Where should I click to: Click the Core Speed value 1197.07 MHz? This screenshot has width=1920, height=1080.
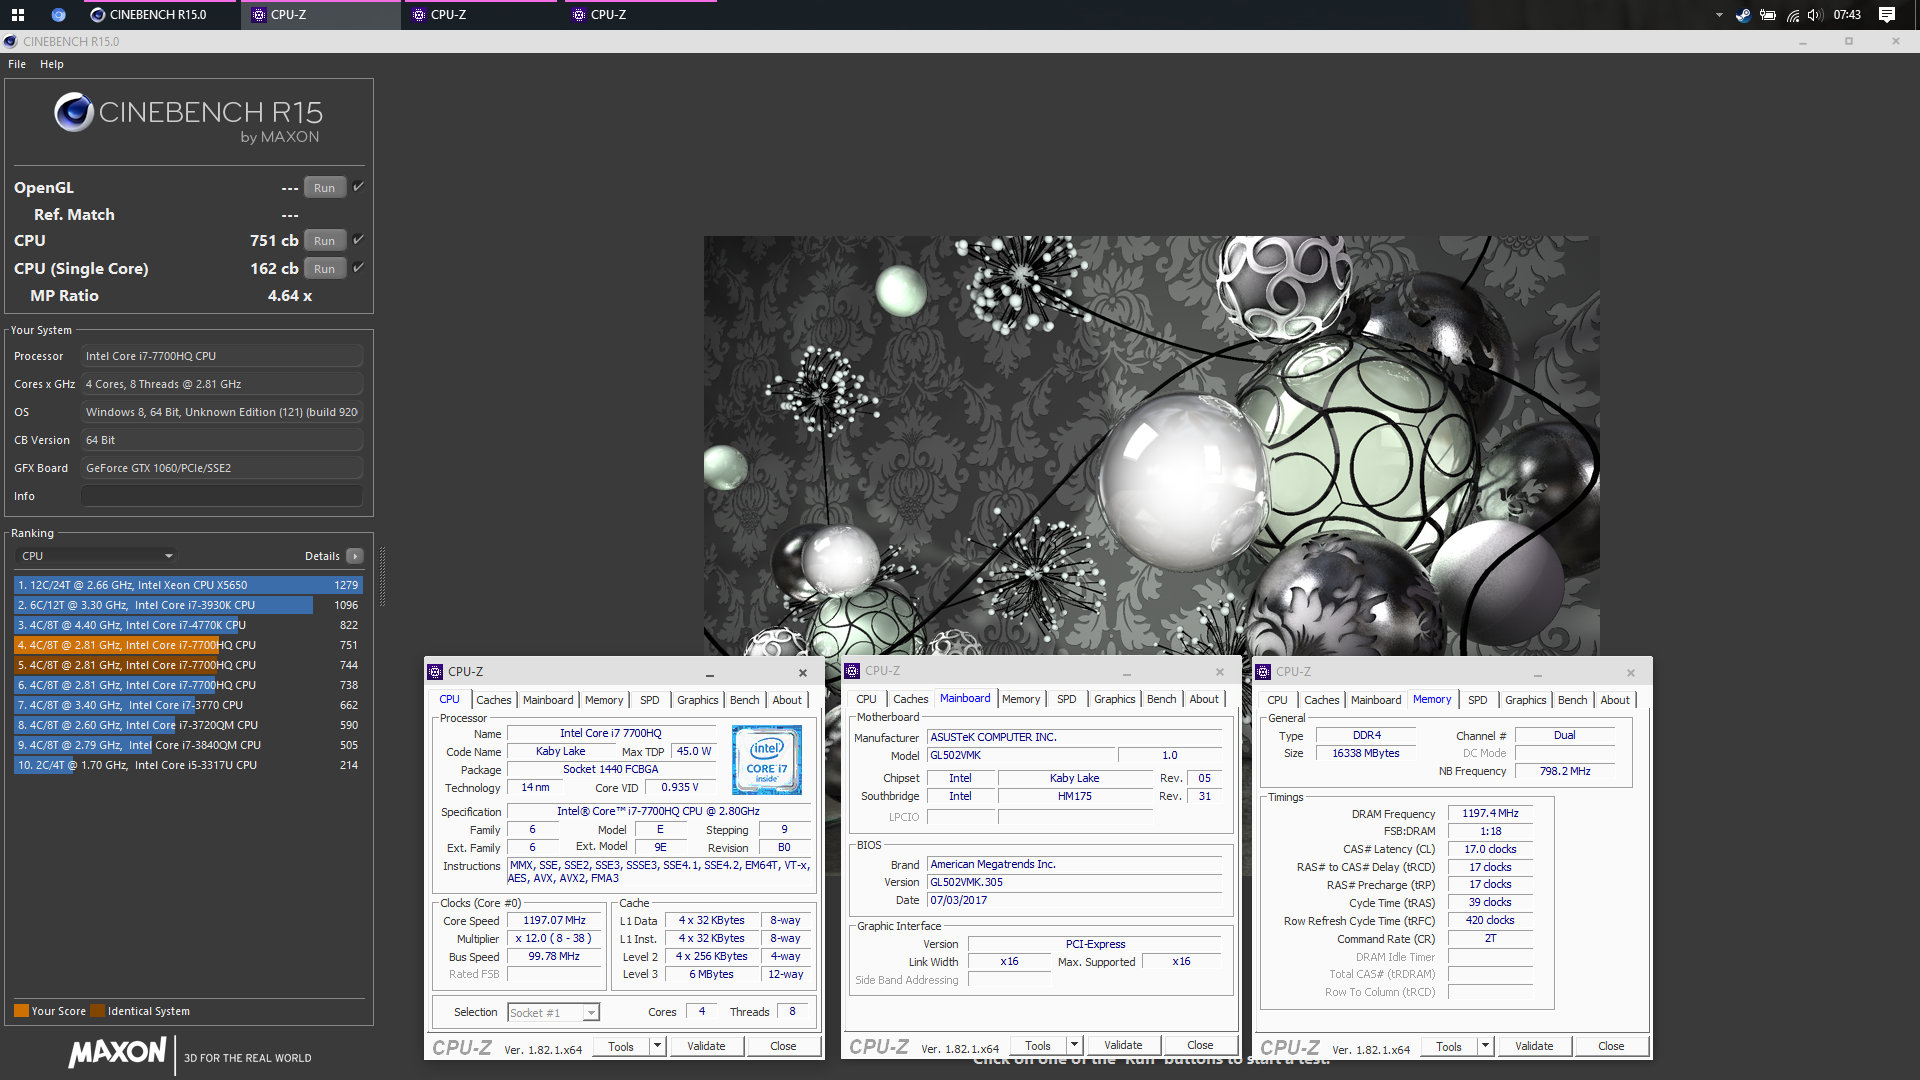[554, 921]
